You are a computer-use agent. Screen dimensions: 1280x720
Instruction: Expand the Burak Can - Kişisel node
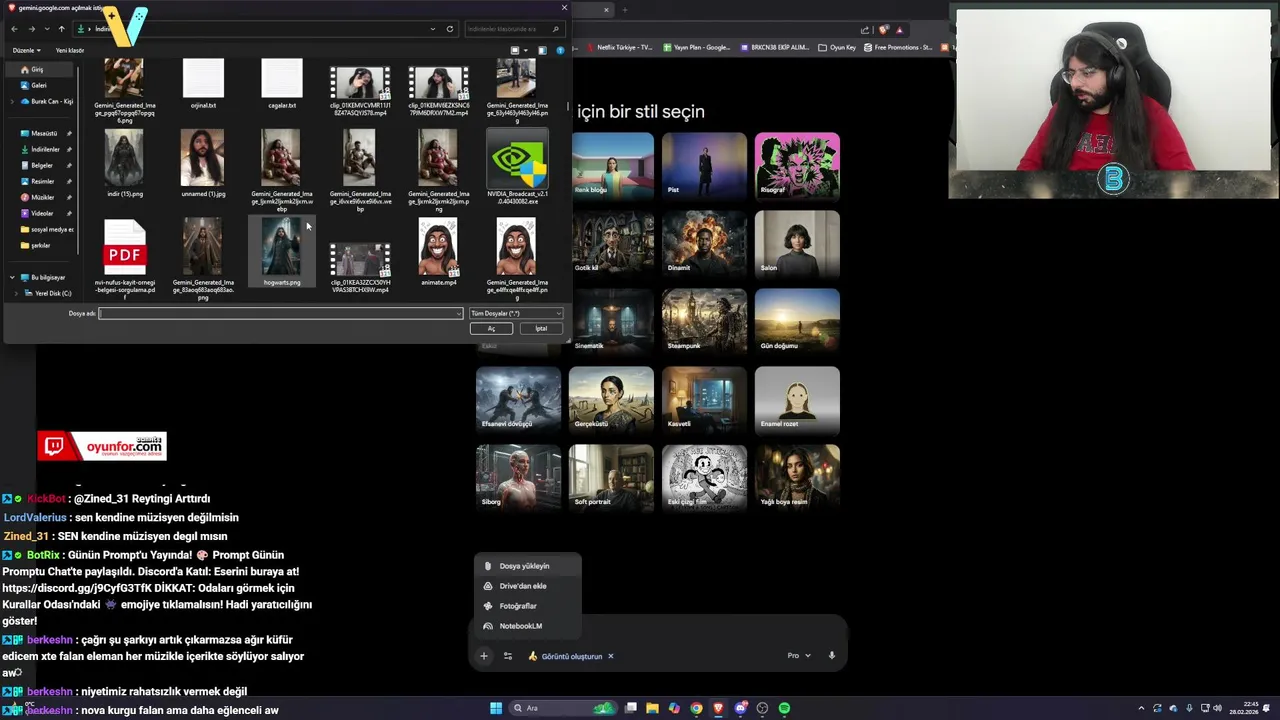pos(12,101)
